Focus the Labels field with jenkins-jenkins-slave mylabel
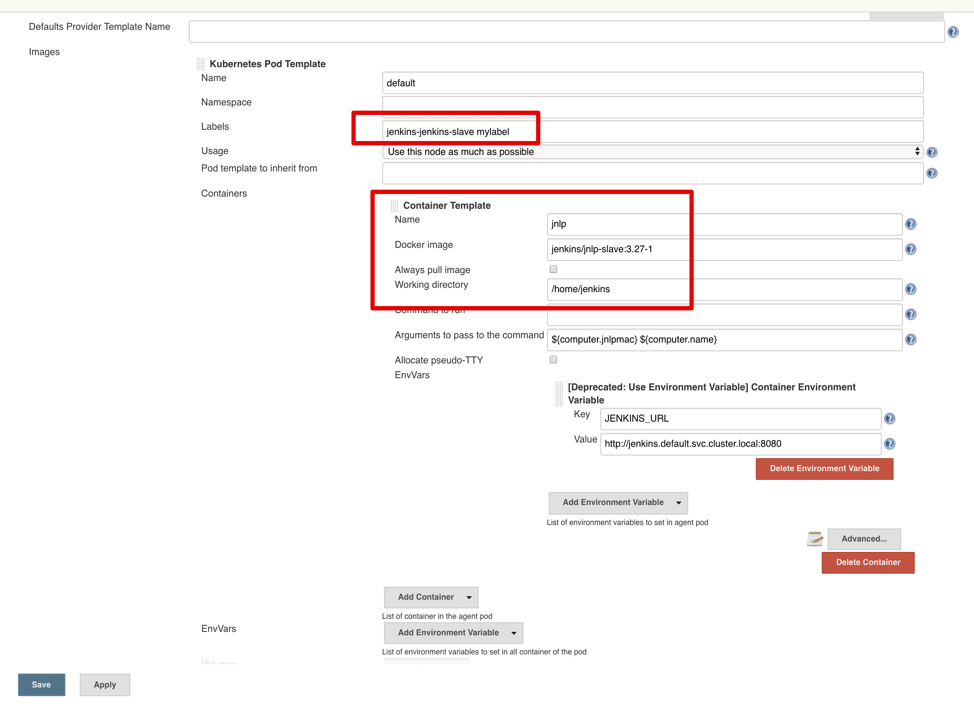 pos(652,132)
